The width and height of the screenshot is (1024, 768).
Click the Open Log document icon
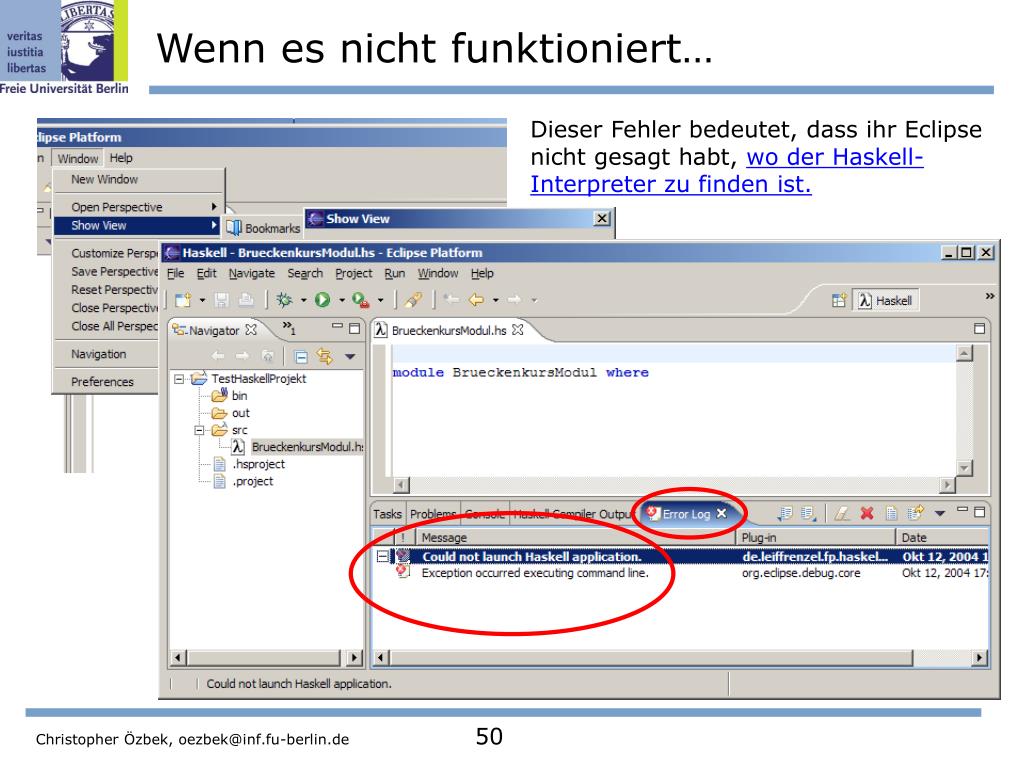tap(891, 514)
